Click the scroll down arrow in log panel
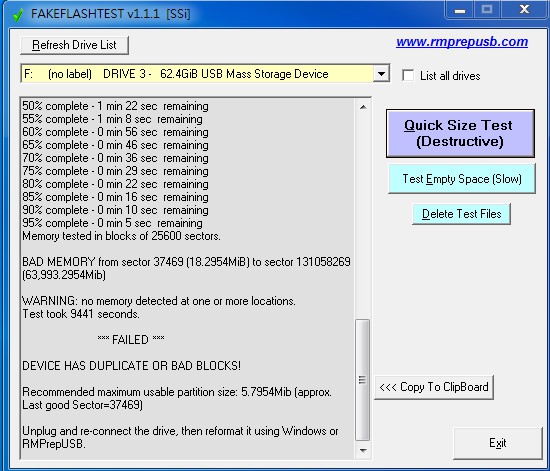This screenshot has width=550, height=471. (363, 450)
